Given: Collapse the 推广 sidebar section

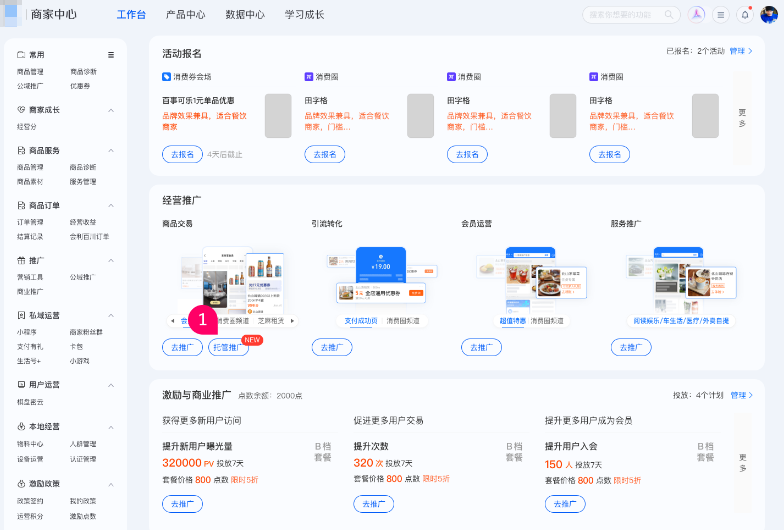Looking at the screenshot, I should pyautogui.click(x=111, y=260).
